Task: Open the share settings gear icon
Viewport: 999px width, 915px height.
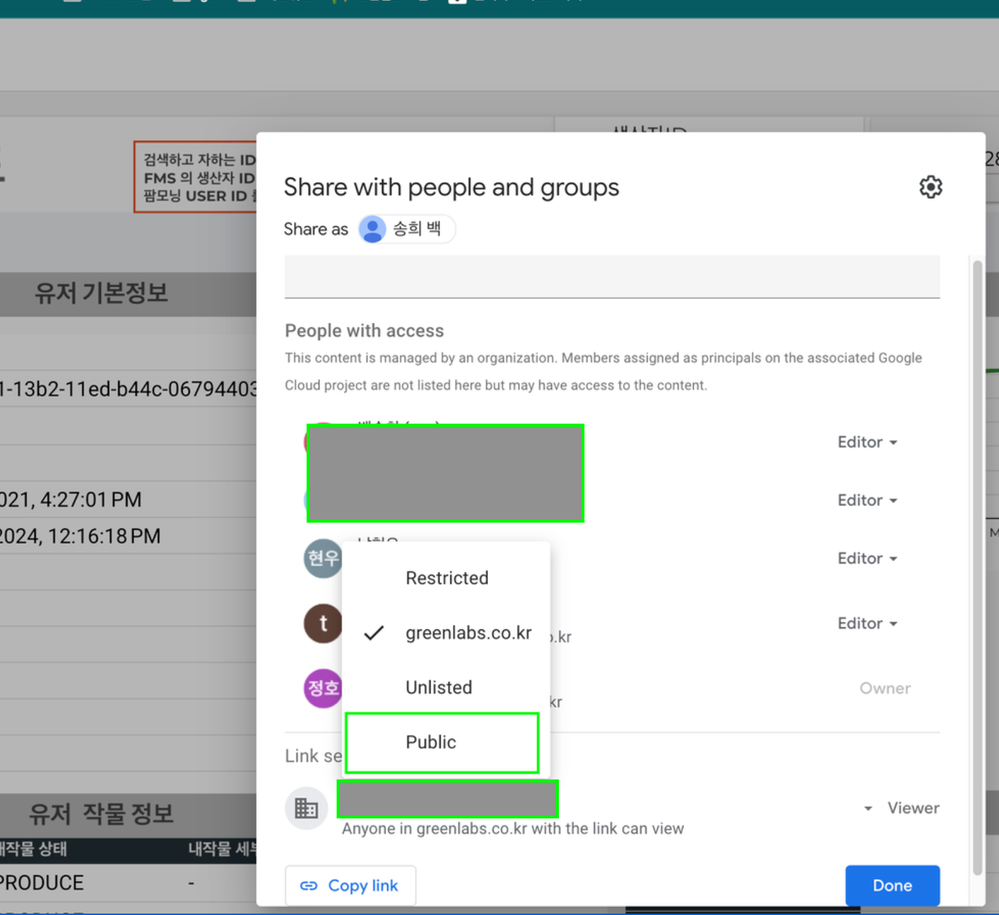Action: click(930, 187)
